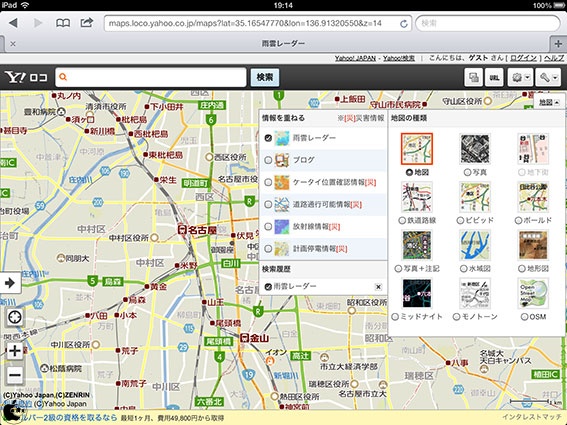Click the ブログ overlay icon
Screen dimensions: 567x425
pos(281,160)
